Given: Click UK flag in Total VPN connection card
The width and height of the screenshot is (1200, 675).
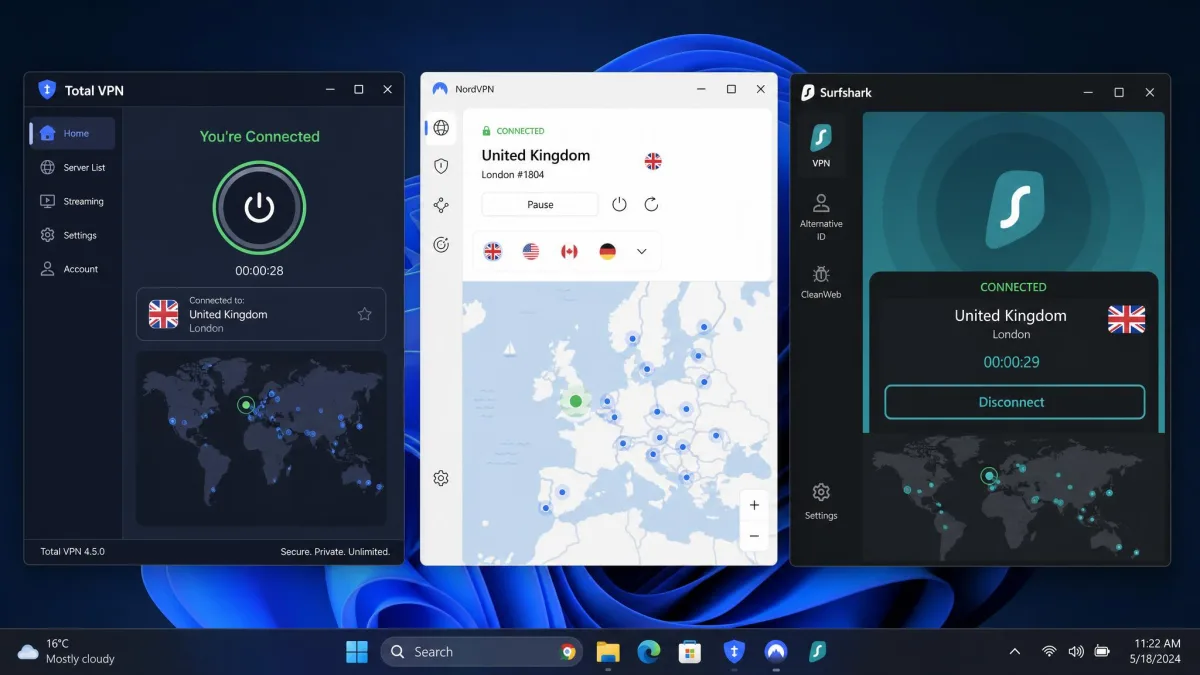Looking at the screenshot, I should click(163, 314).
